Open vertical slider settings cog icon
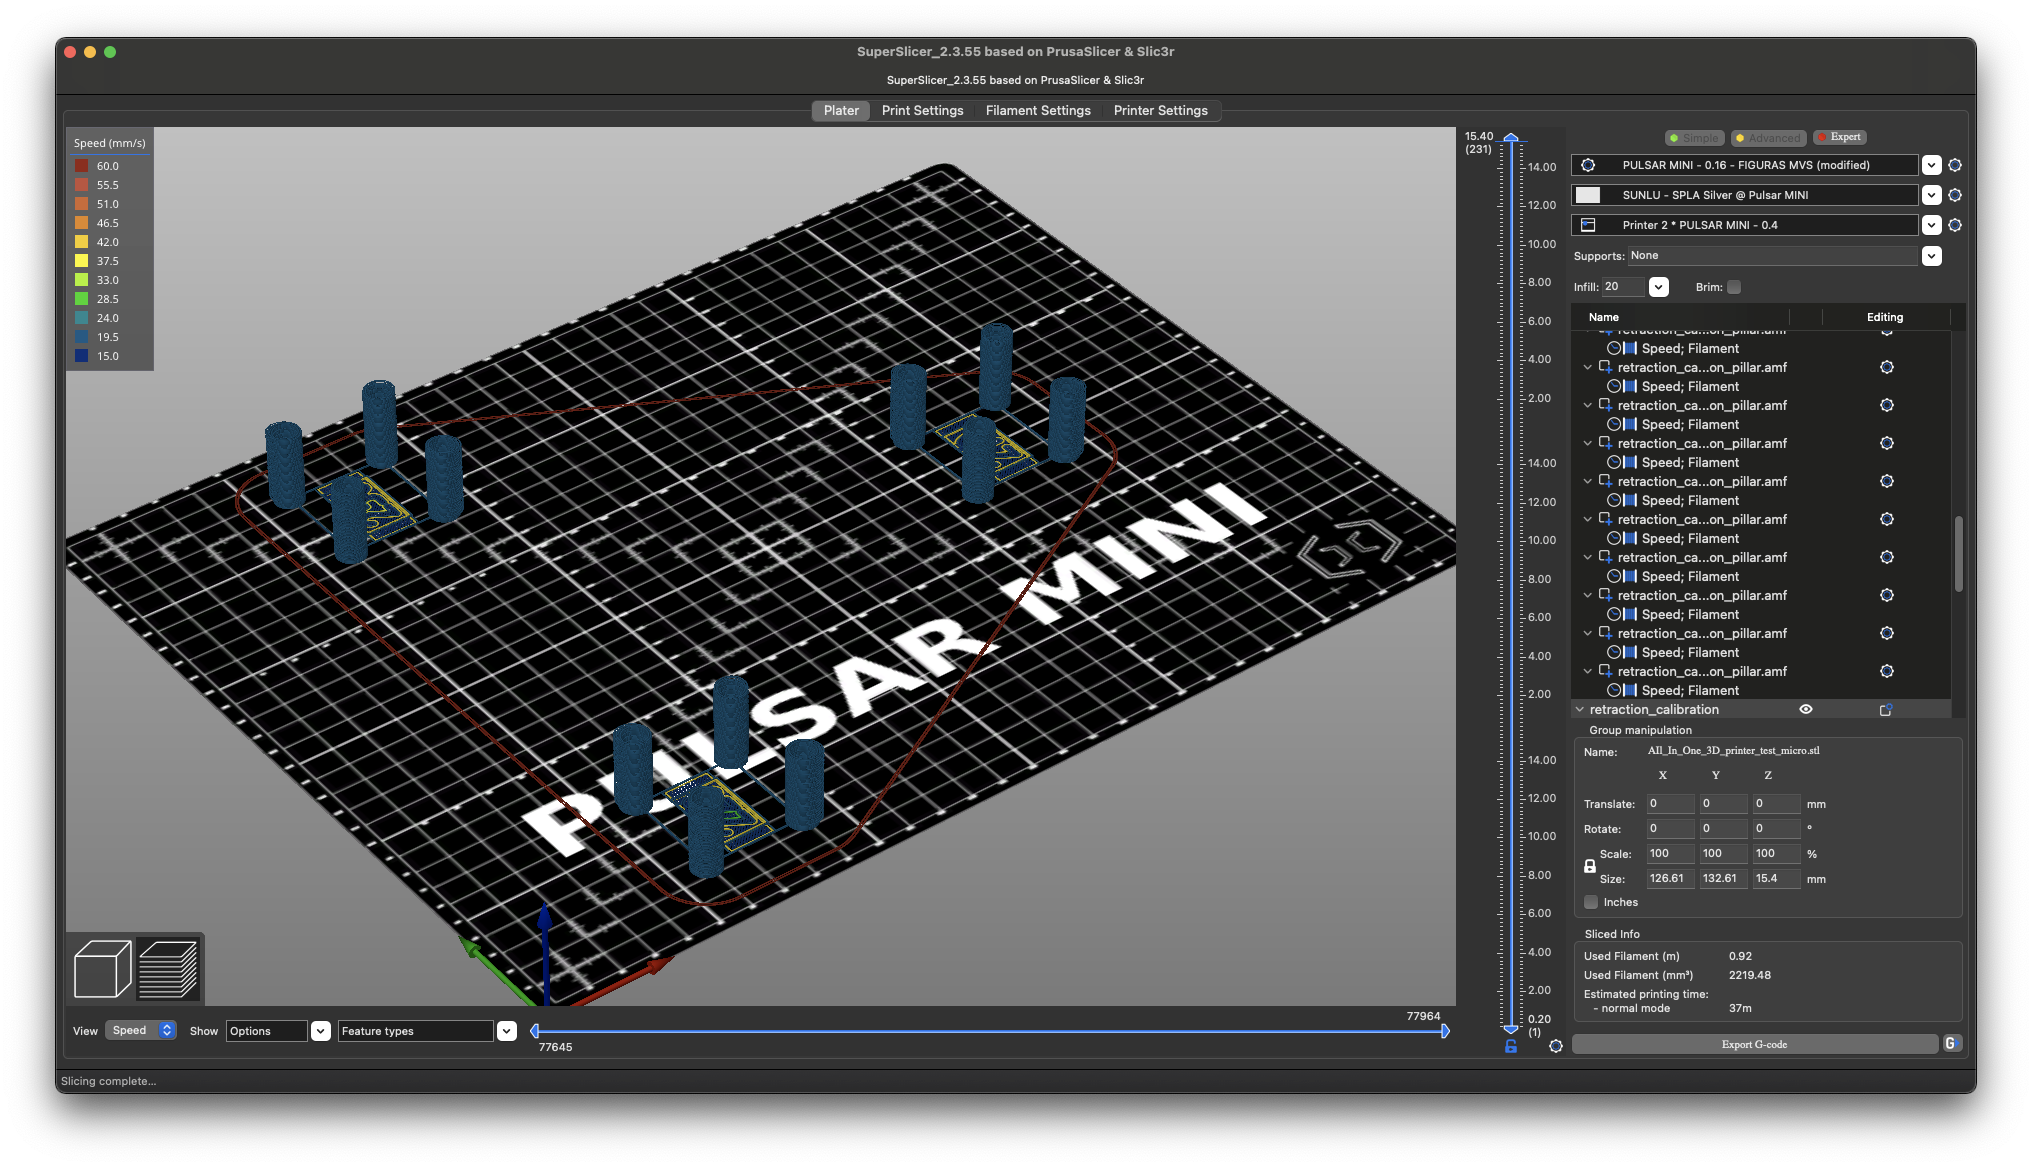 [x=1556, y=1046]
